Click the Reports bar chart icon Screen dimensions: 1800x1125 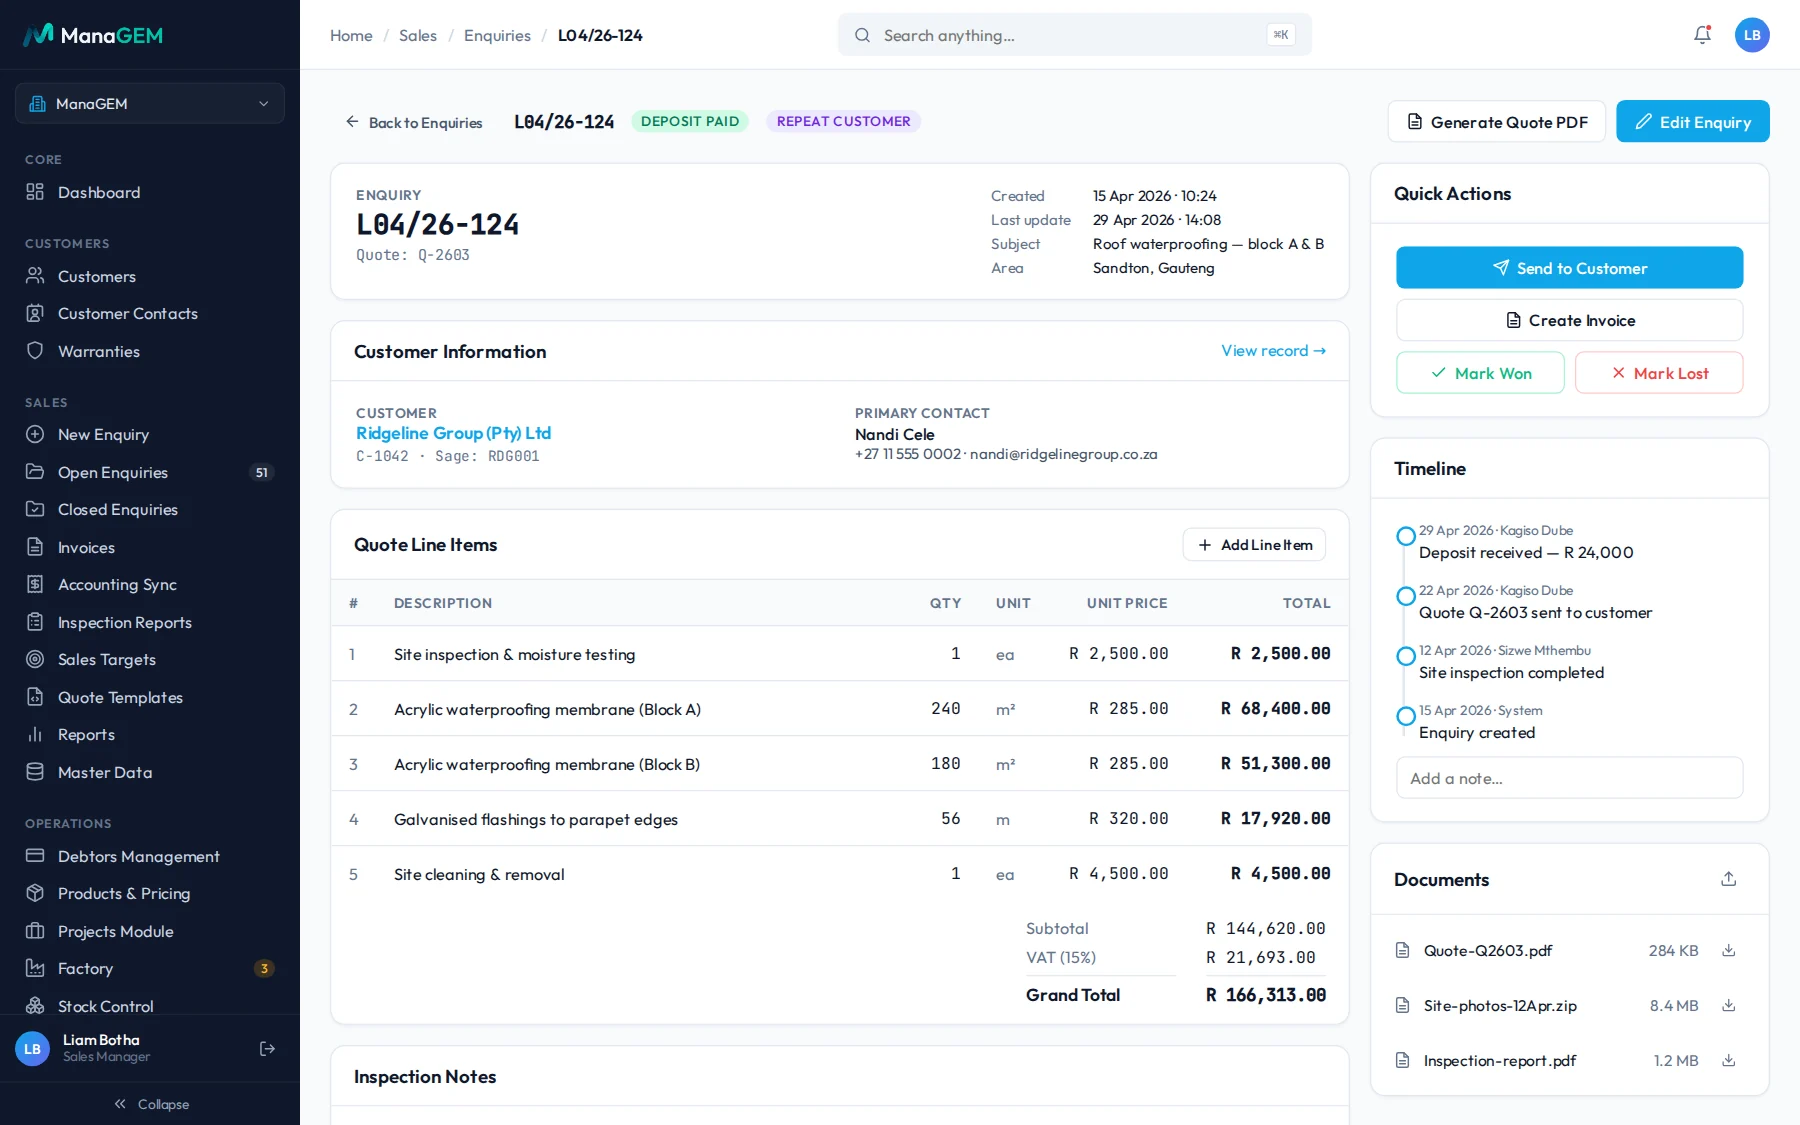coord(35,734)
